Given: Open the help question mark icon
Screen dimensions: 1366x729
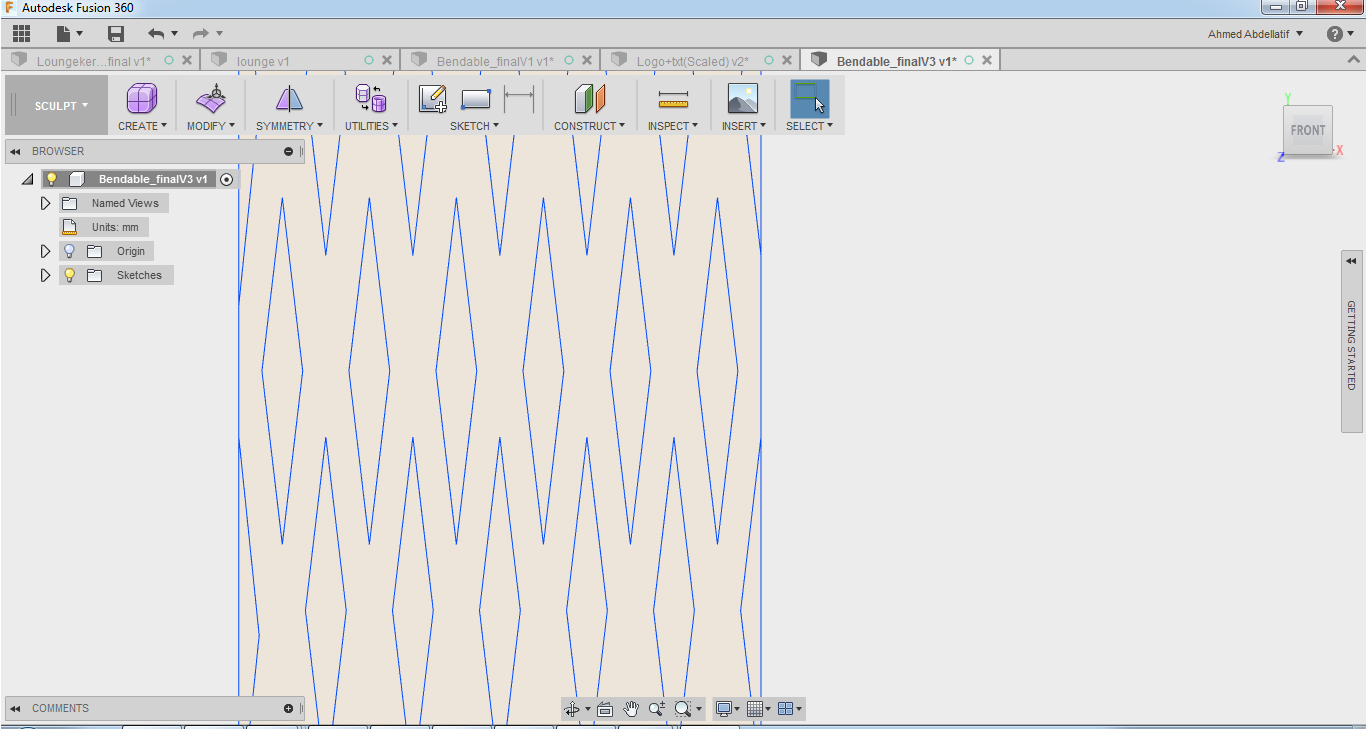Looking at the screenshot, I should (x=1335, y=34).
